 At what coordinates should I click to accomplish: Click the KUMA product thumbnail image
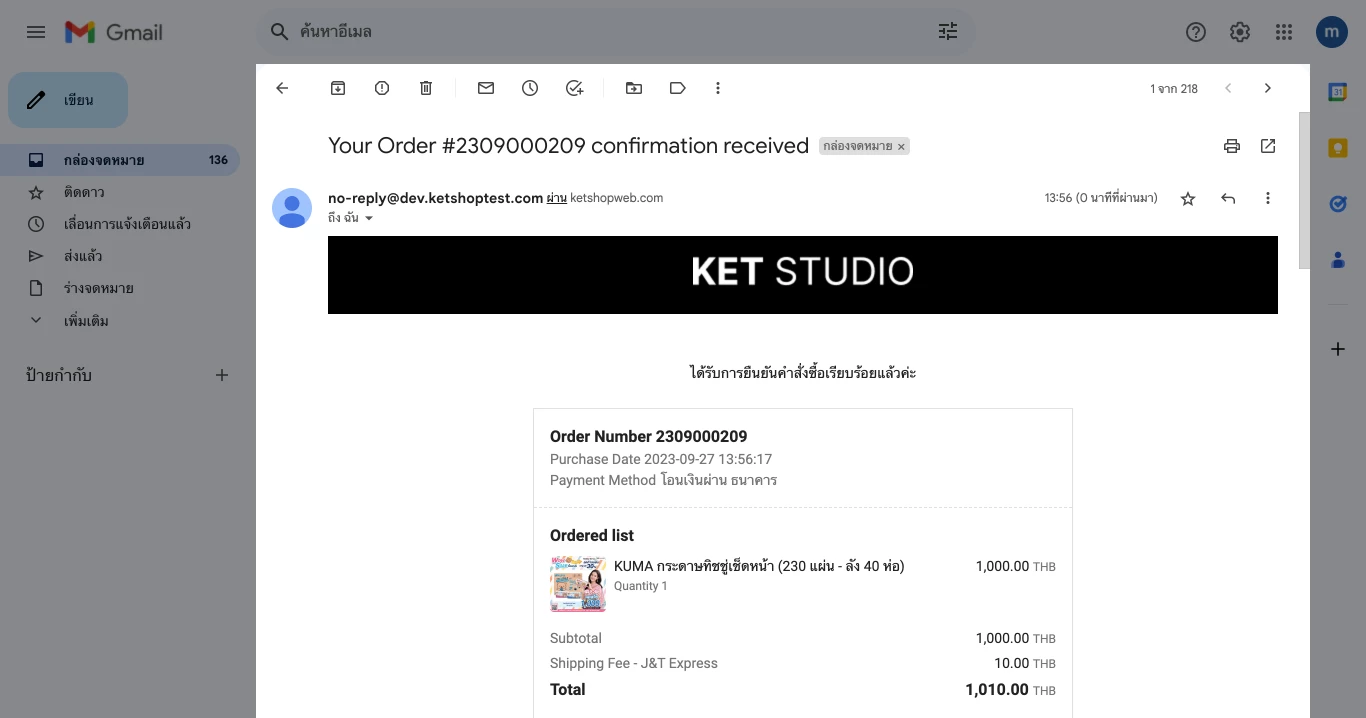(x=578, y=584)
